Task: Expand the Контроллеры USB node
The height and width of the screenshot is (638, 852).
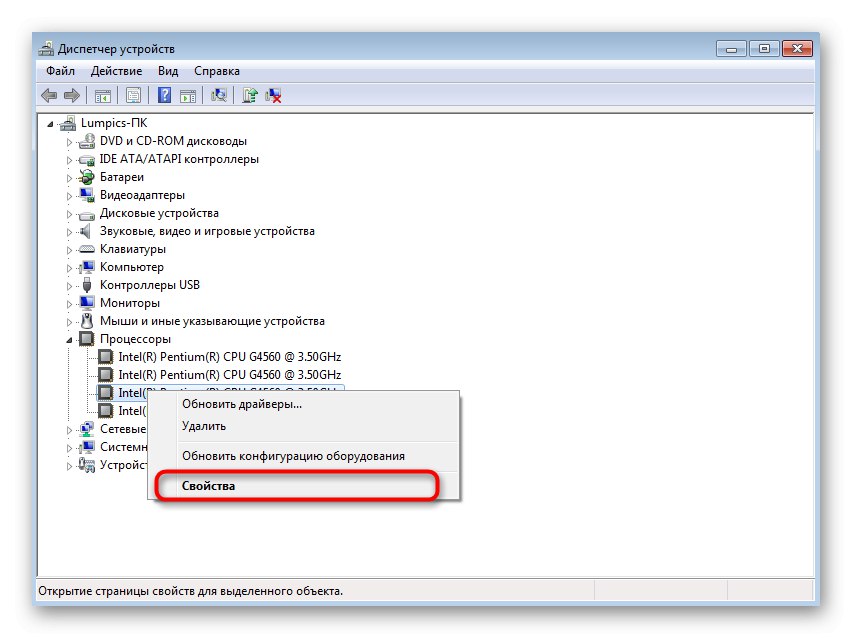Action: [x=71, y=285]
